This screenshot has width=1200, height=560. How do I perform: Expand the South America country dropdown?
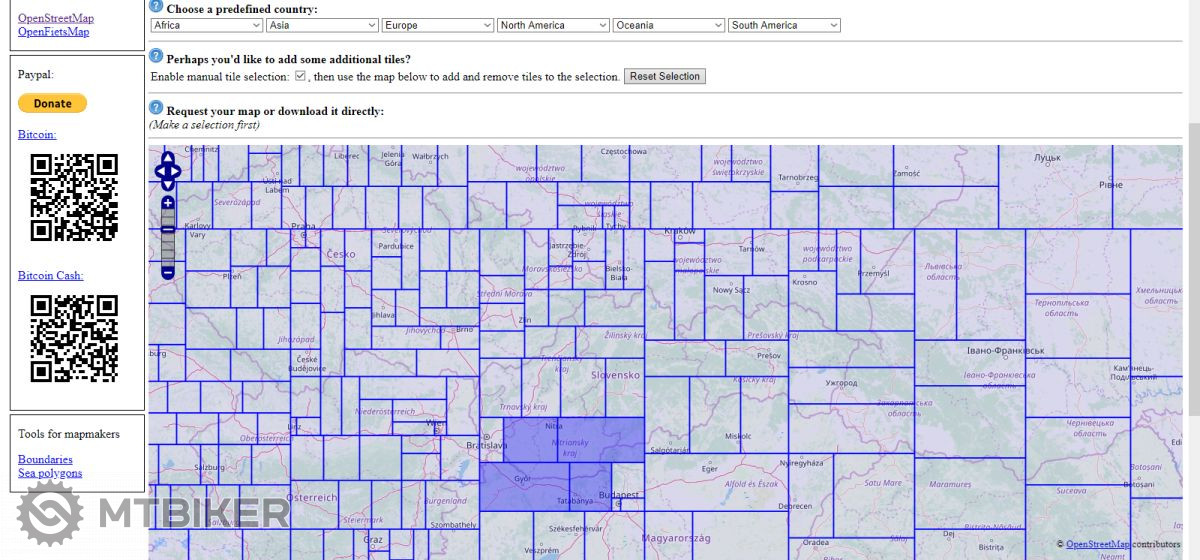tap(784, 25)
